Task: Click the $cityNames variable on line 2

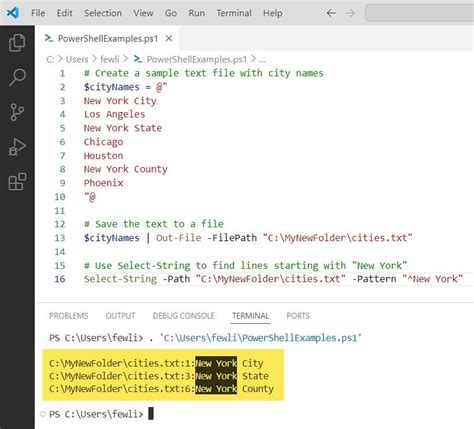Action: 112,87
